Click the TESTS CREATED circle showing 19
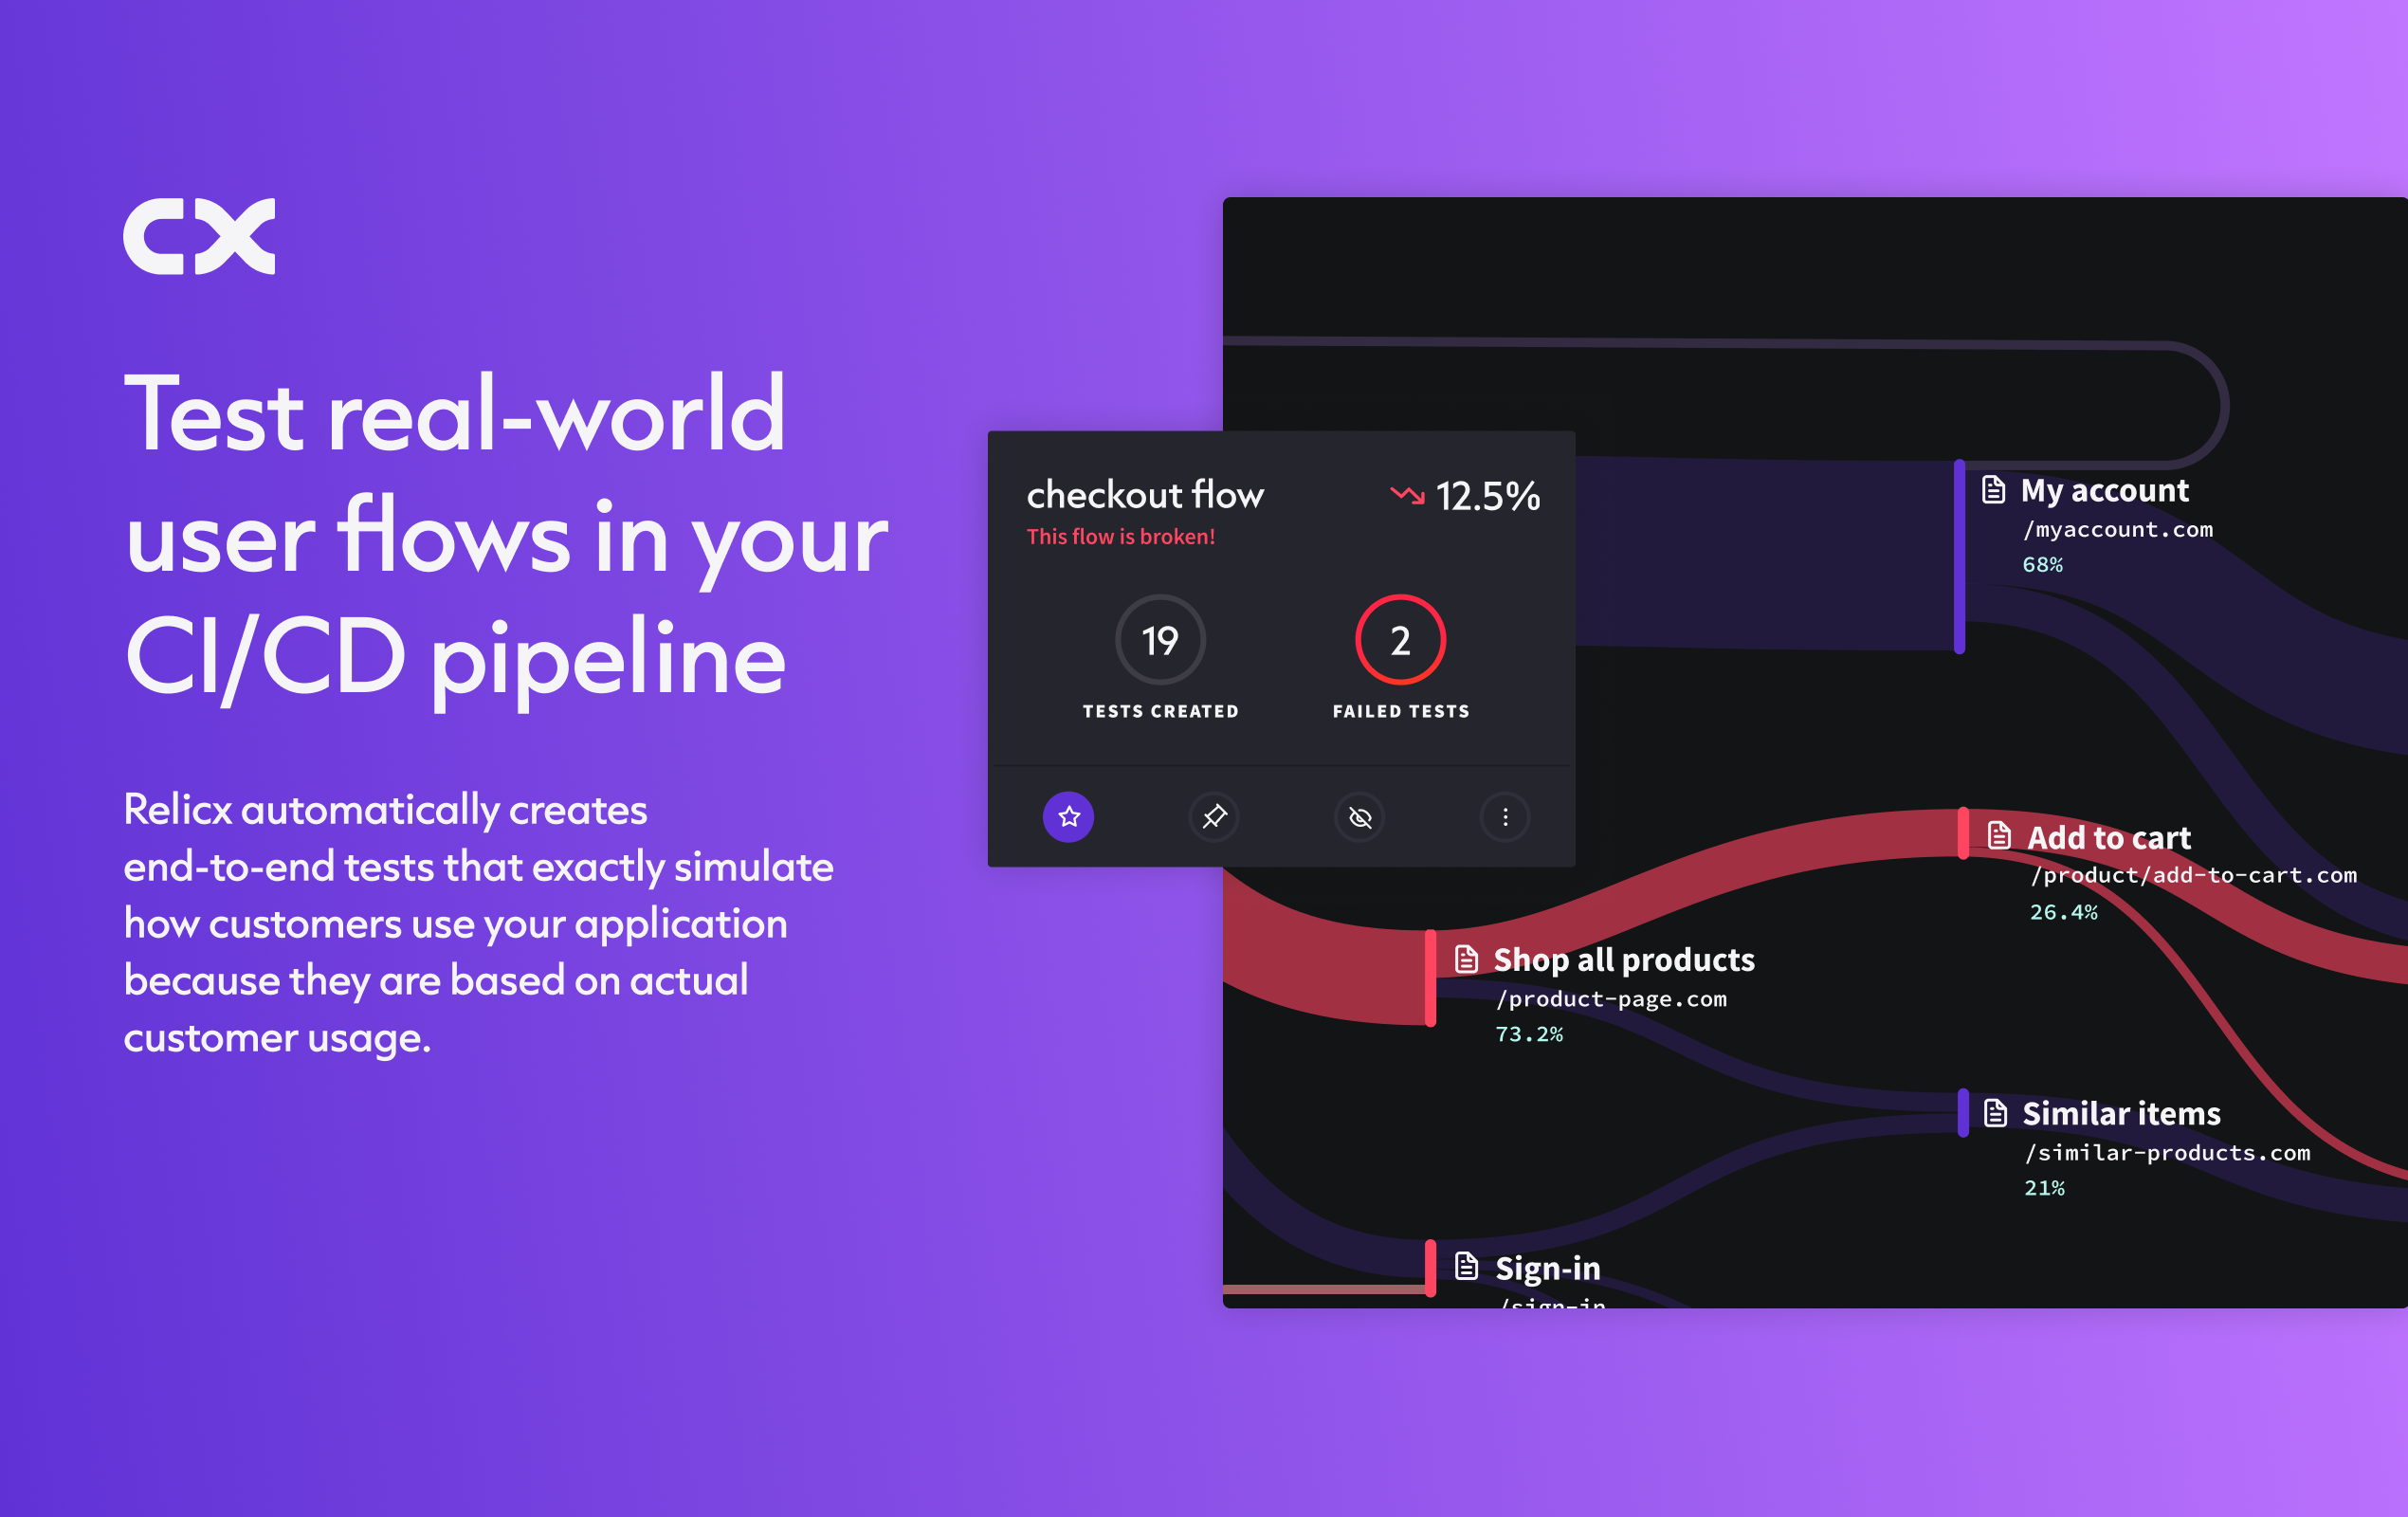Screen dimensions: 2408x1517 [x=1159, y=641]
